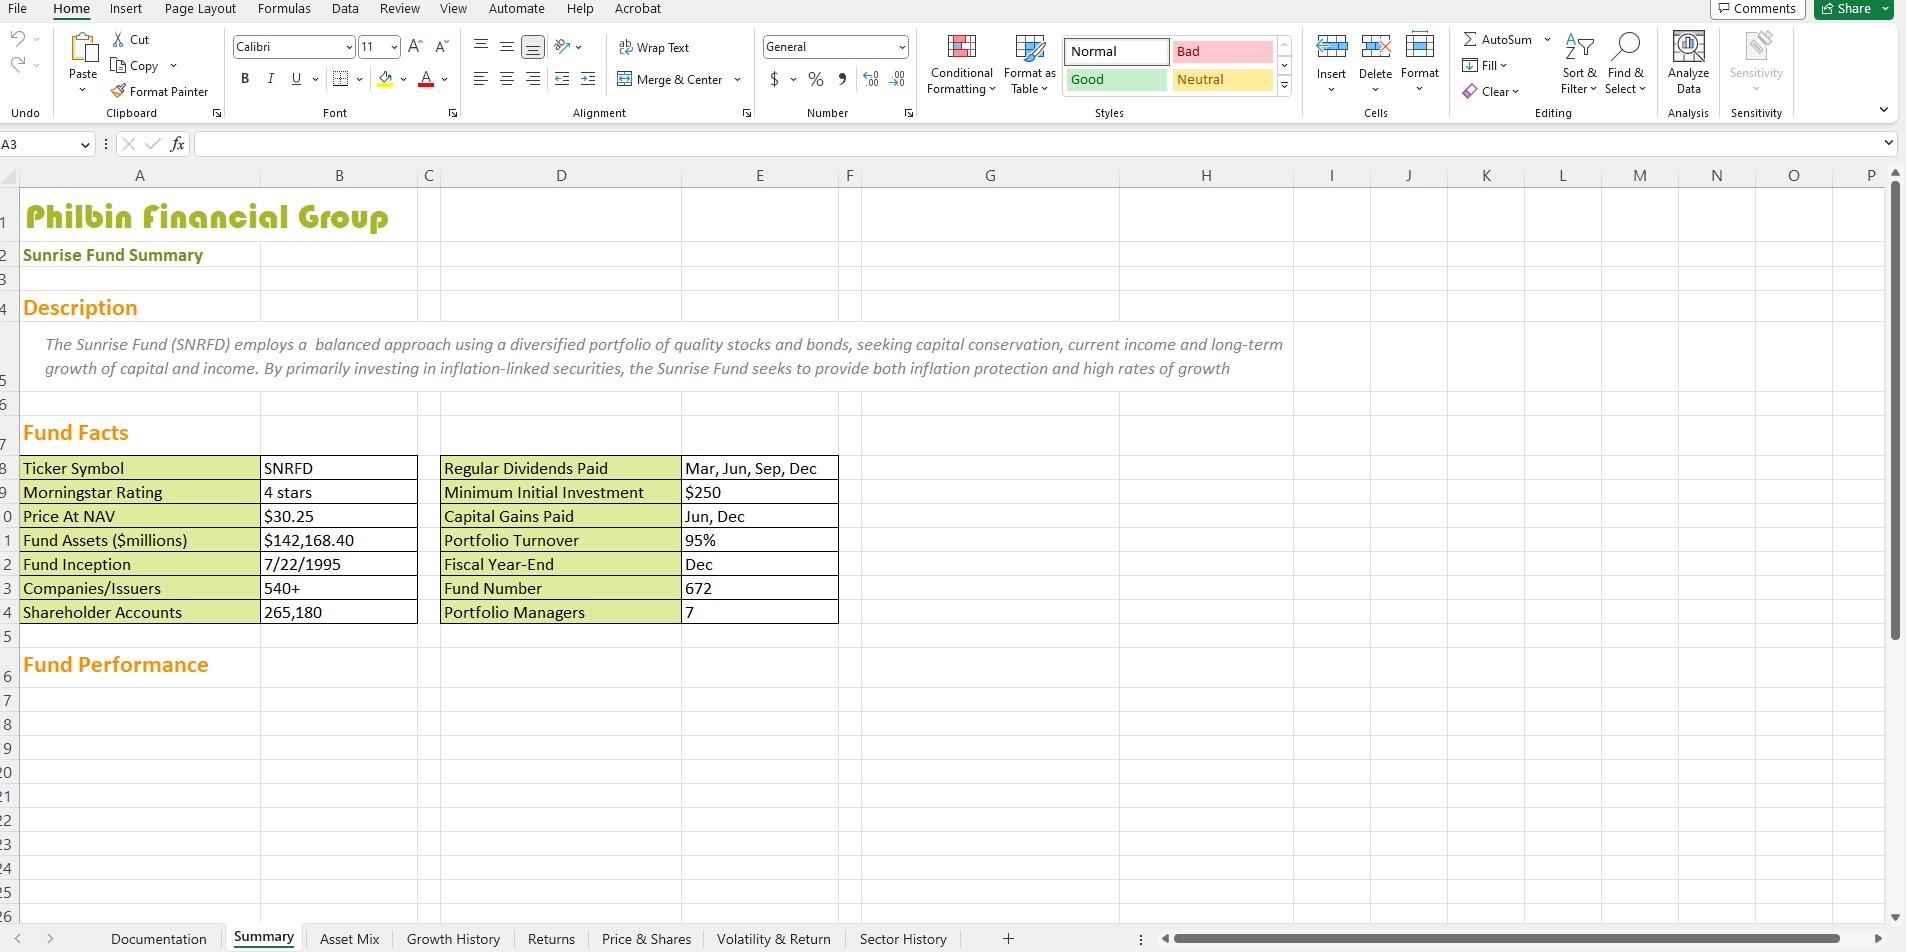Expand Merge & Center options arrow
Viewport: 1906px width, 952px height.
pyautogui.click(x=738, y=79)
